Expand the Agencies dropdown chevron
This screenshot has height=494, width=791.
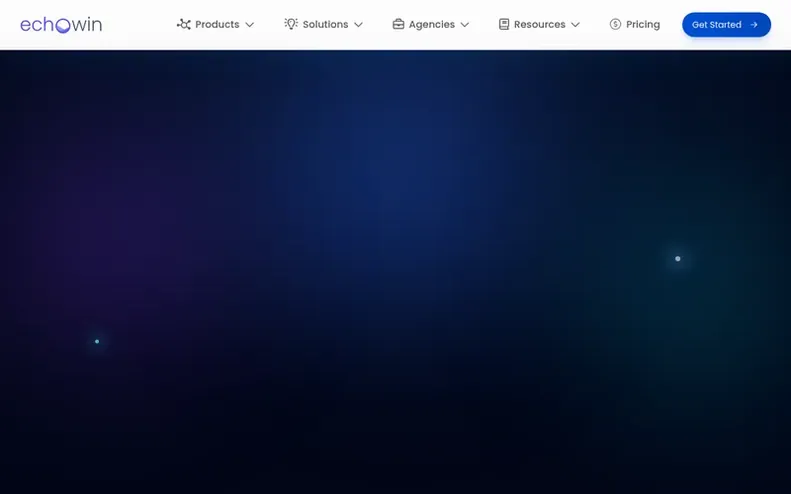465,25
